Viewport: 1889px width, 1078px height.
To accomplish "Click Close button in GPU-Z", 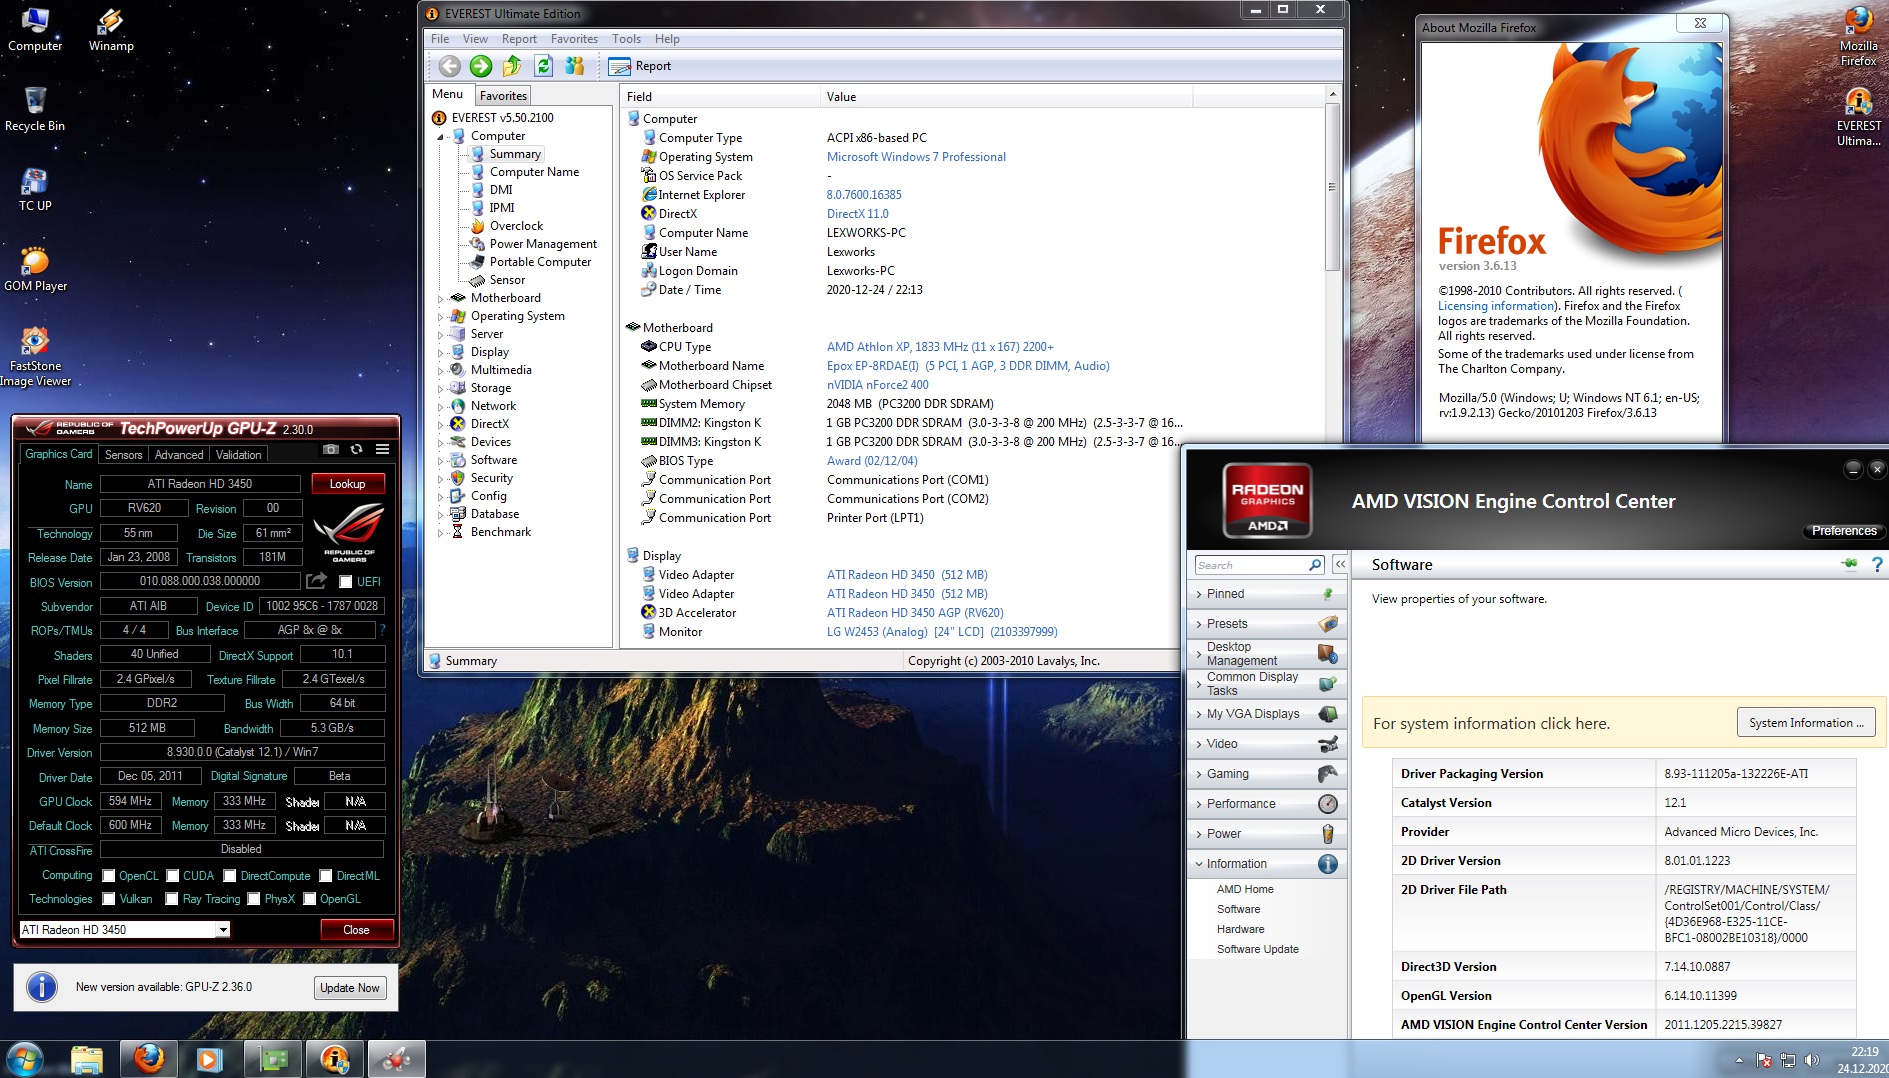I will click(356, 930).
